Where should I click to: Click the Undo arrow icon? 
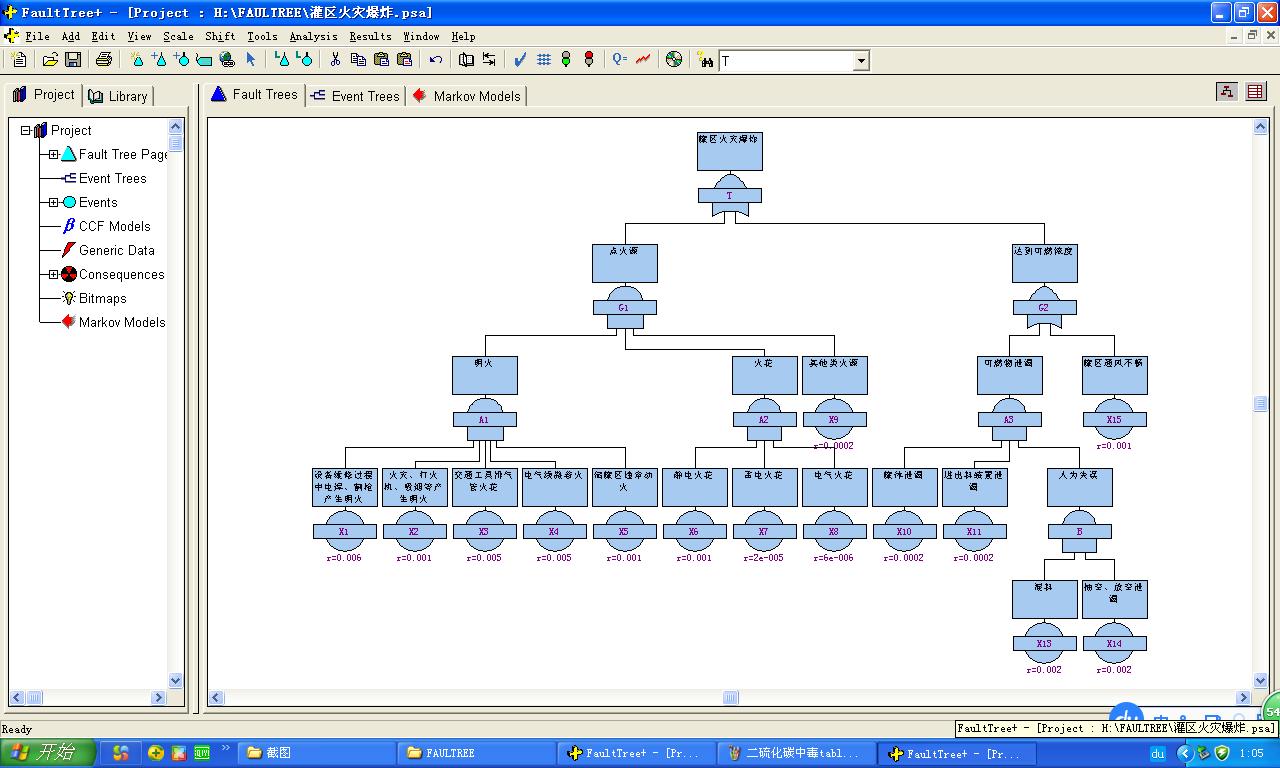click(436, 60)
